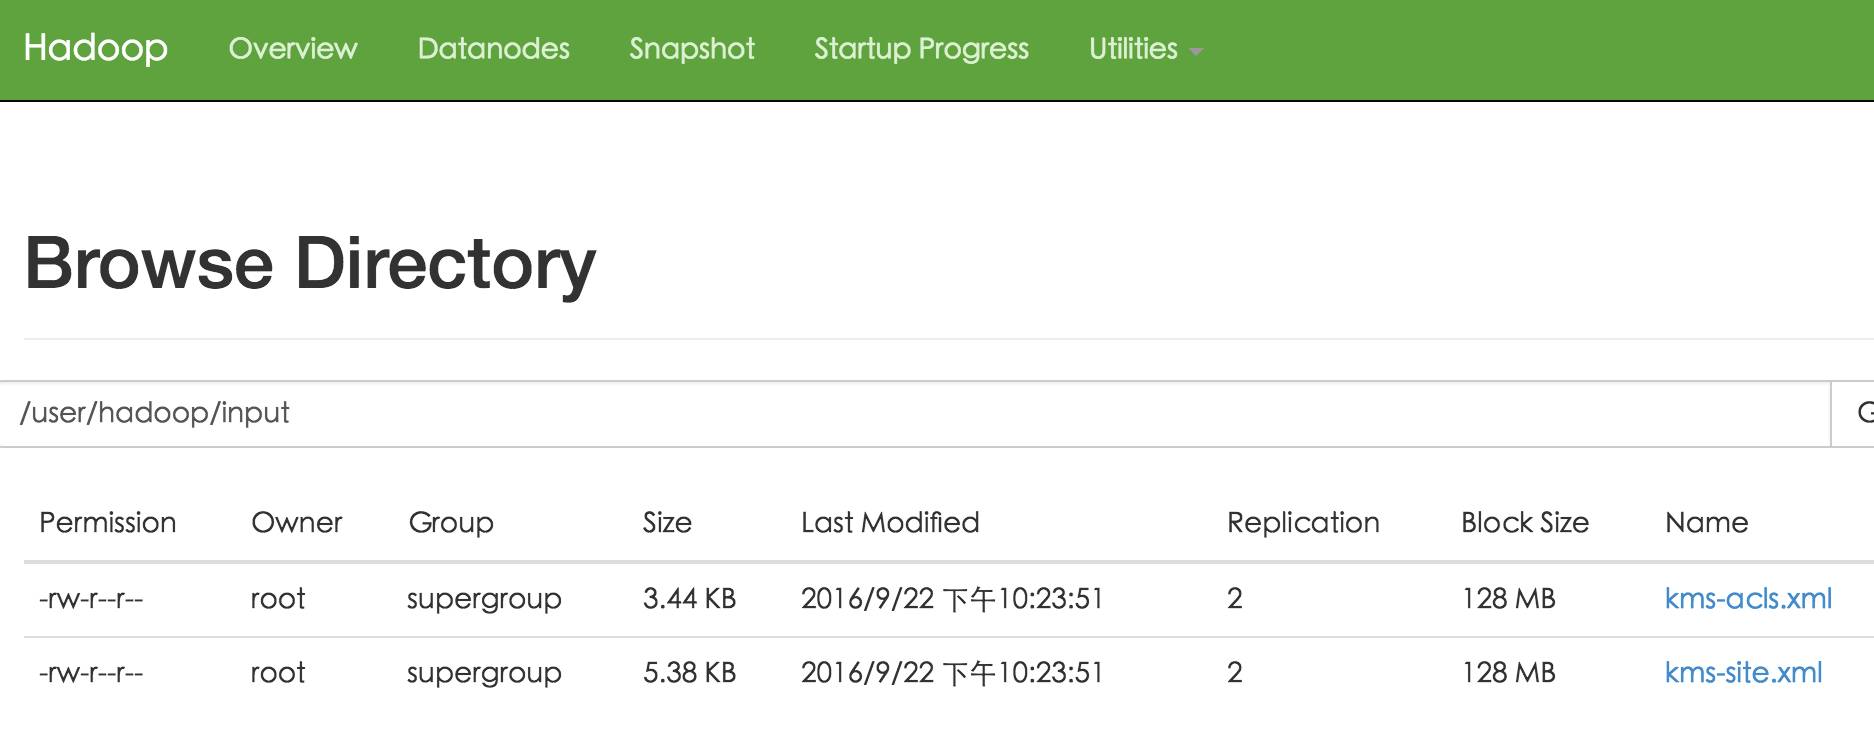The width and height of the screenshot is (1874, 734).
Task: Click the 3.44 KB size cell
Action: [689, 599]
